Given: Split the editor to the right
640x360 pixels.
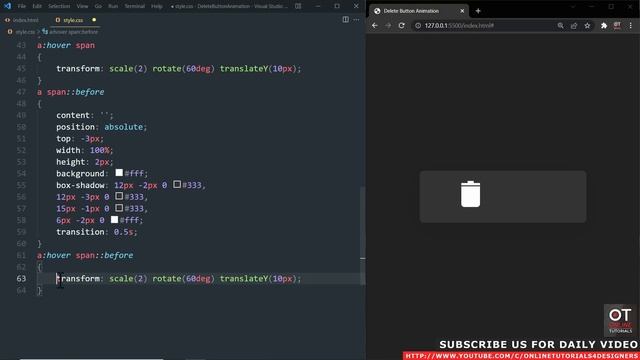Looking at the screenshot, I should pyautogui.click(x=345, y=20).
